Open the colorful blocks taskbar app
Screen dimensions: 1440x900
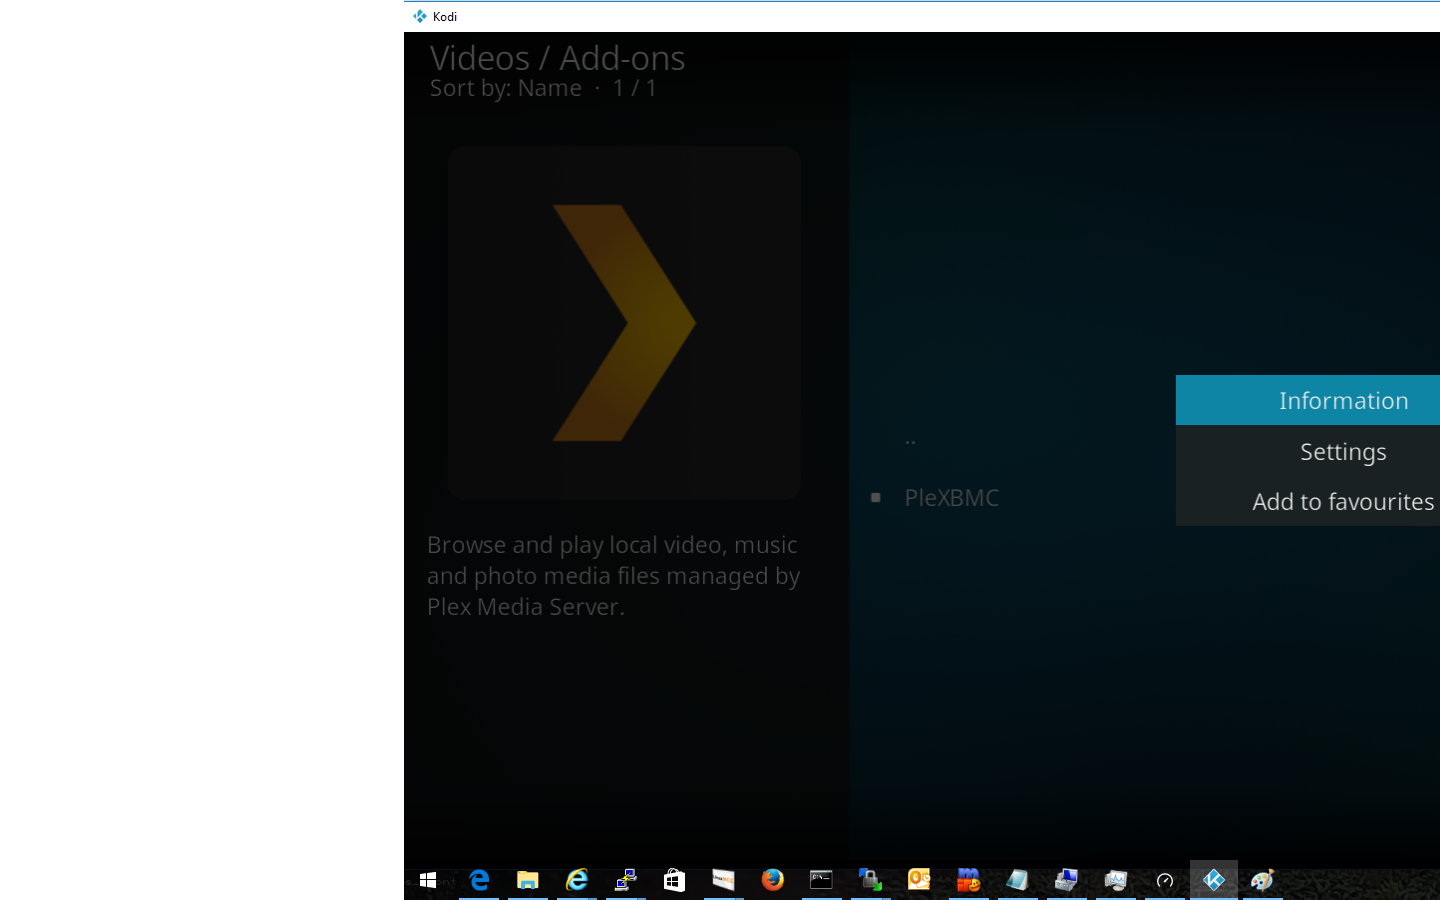[x=969, y=880]
